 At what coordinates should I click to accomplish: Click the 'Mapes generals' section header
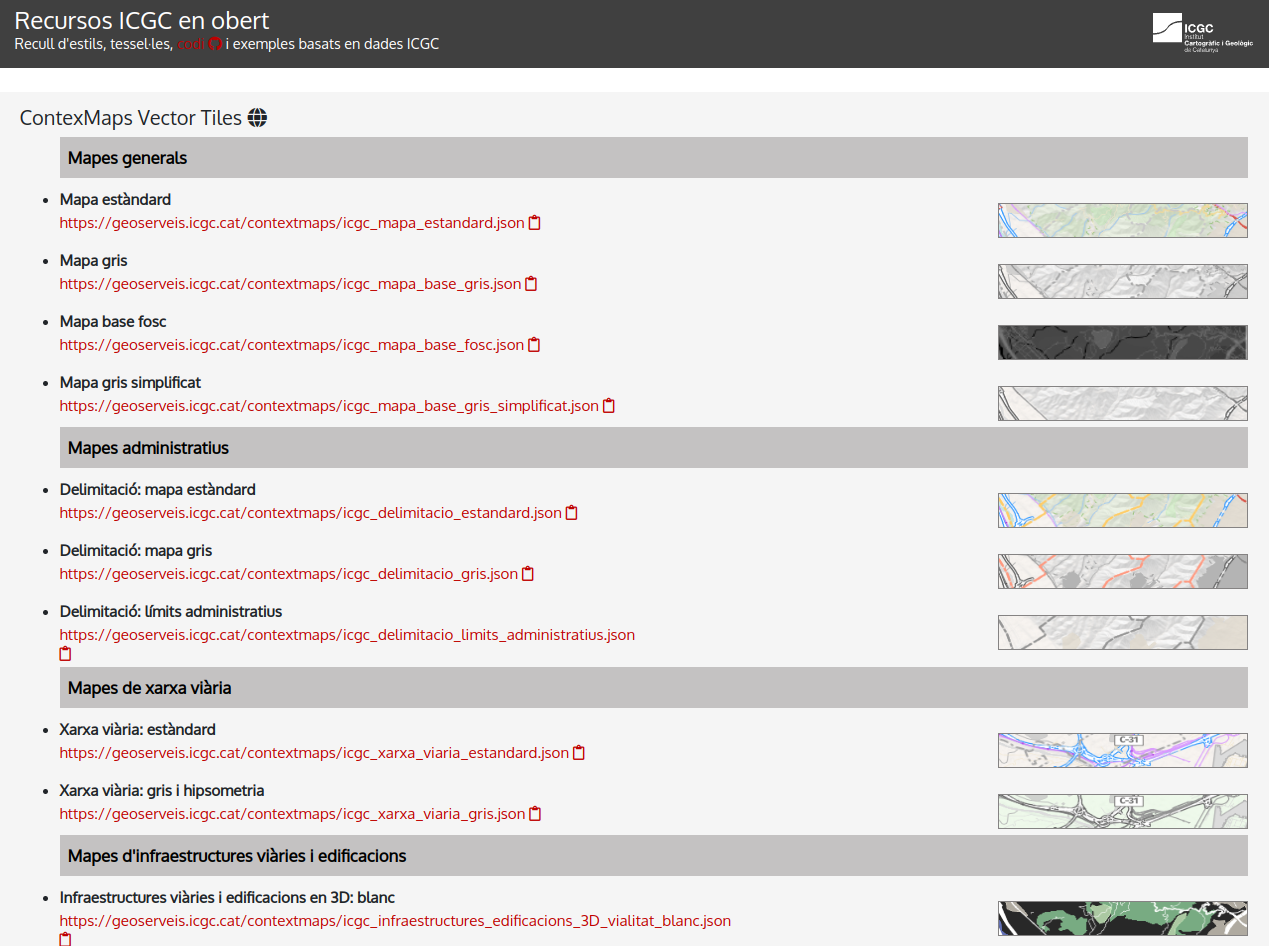pos(654,158)
